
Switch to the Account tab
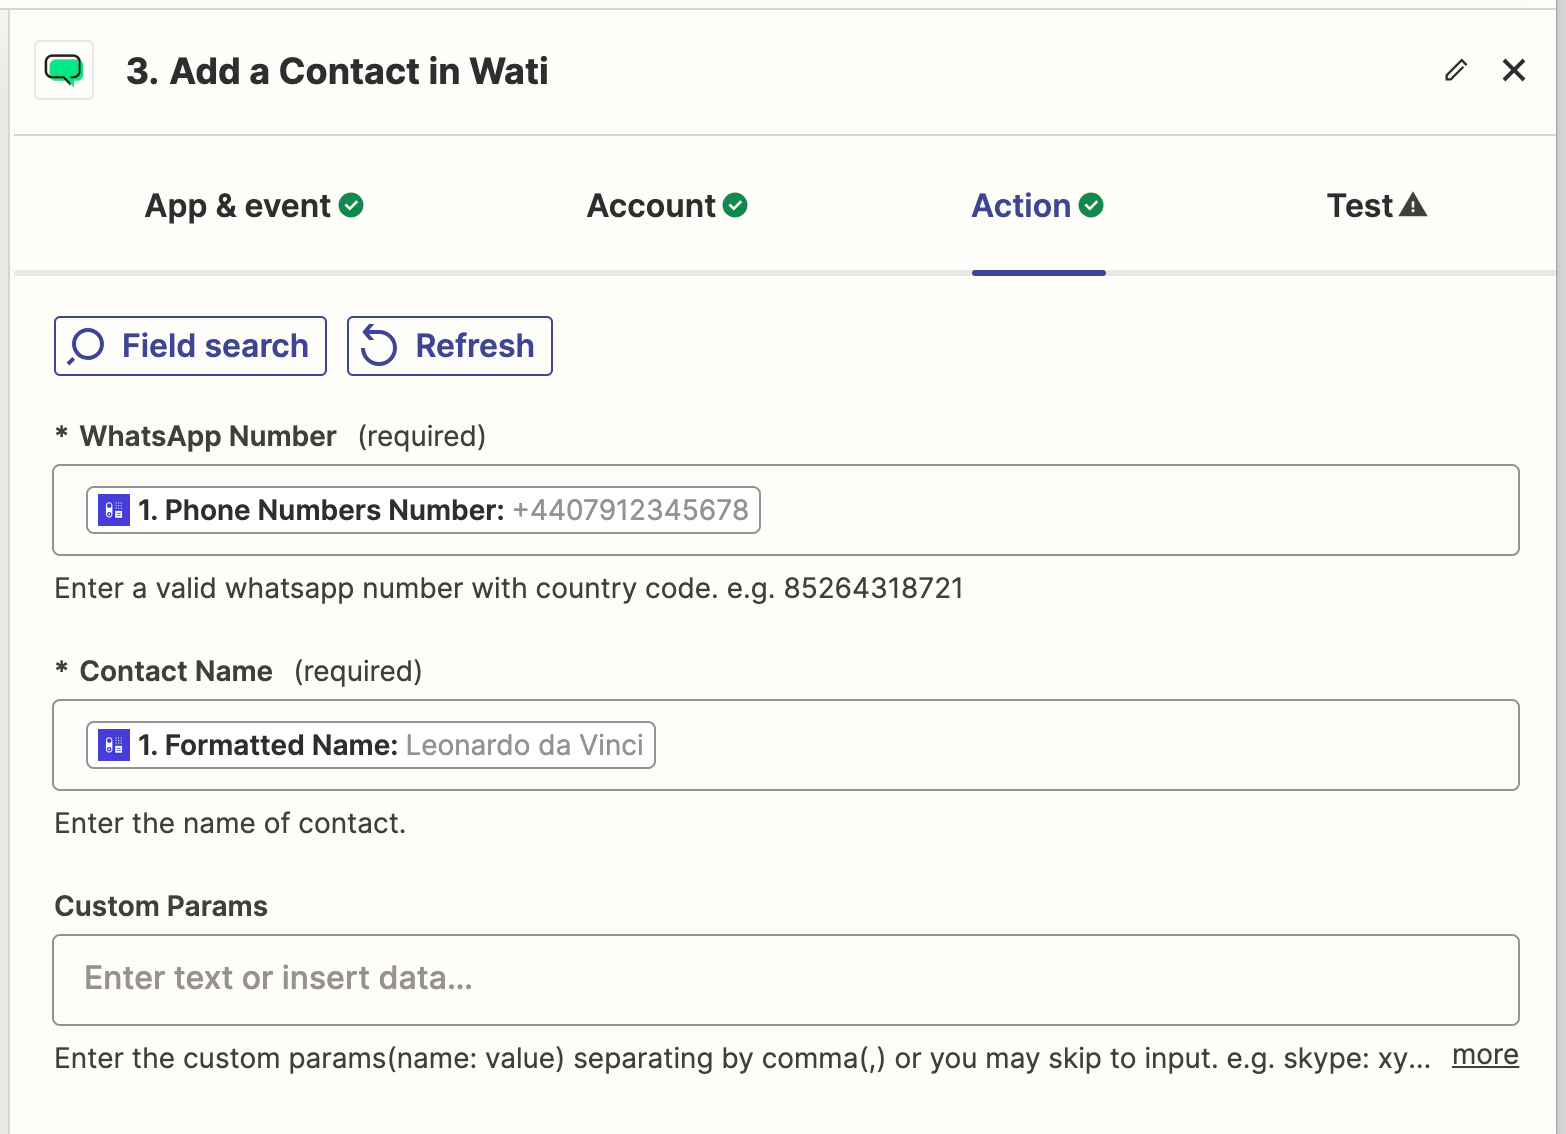[x=667, y=205]
